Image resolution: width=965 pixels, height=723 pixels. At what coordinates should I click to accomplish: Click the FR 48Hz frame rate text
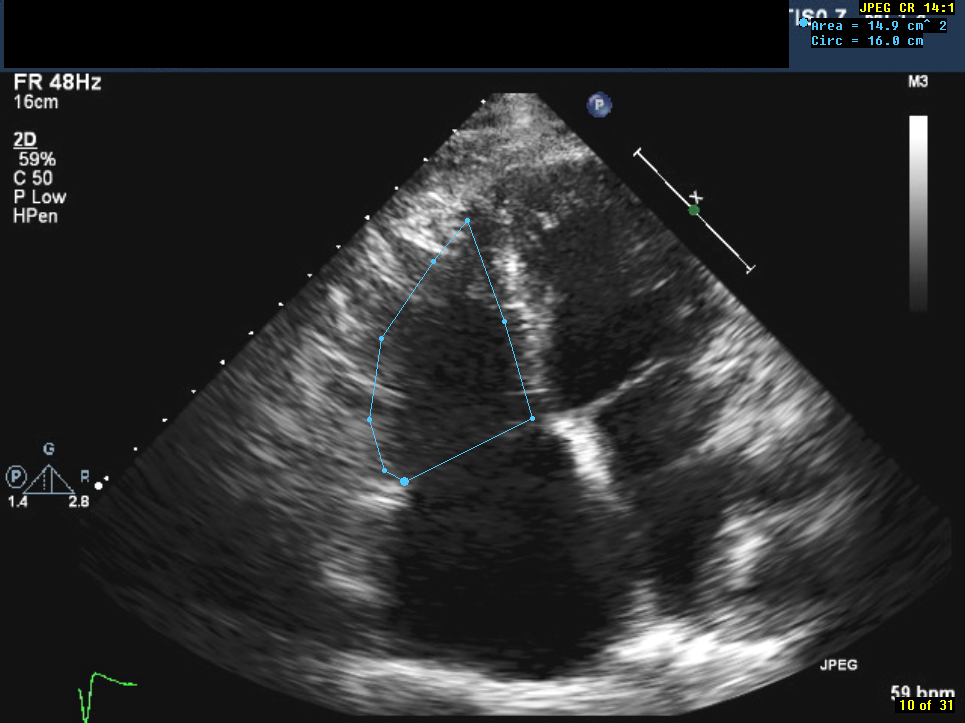coord(57,83)
